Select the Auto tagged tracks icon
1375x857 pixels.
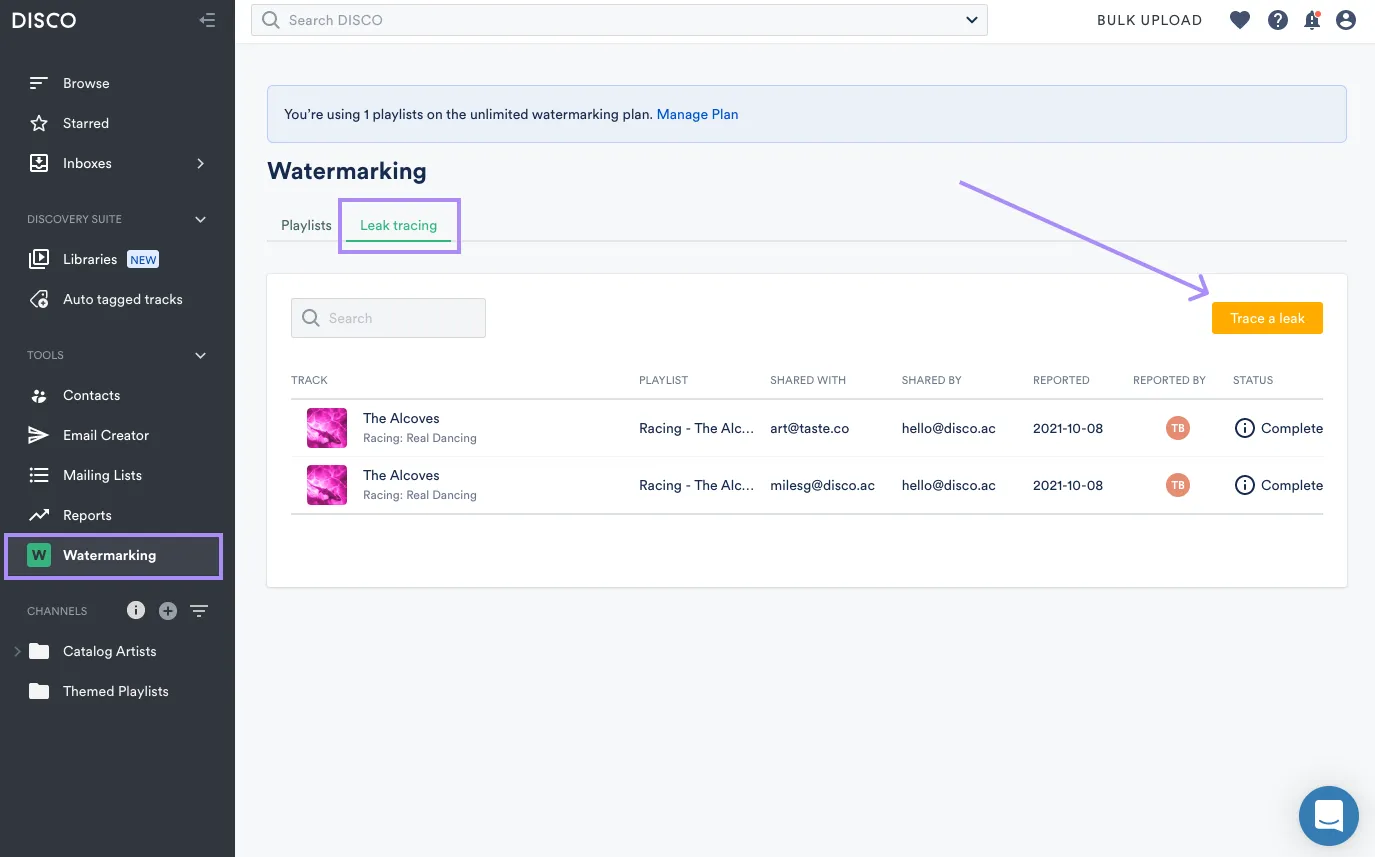tap(40, 298)
